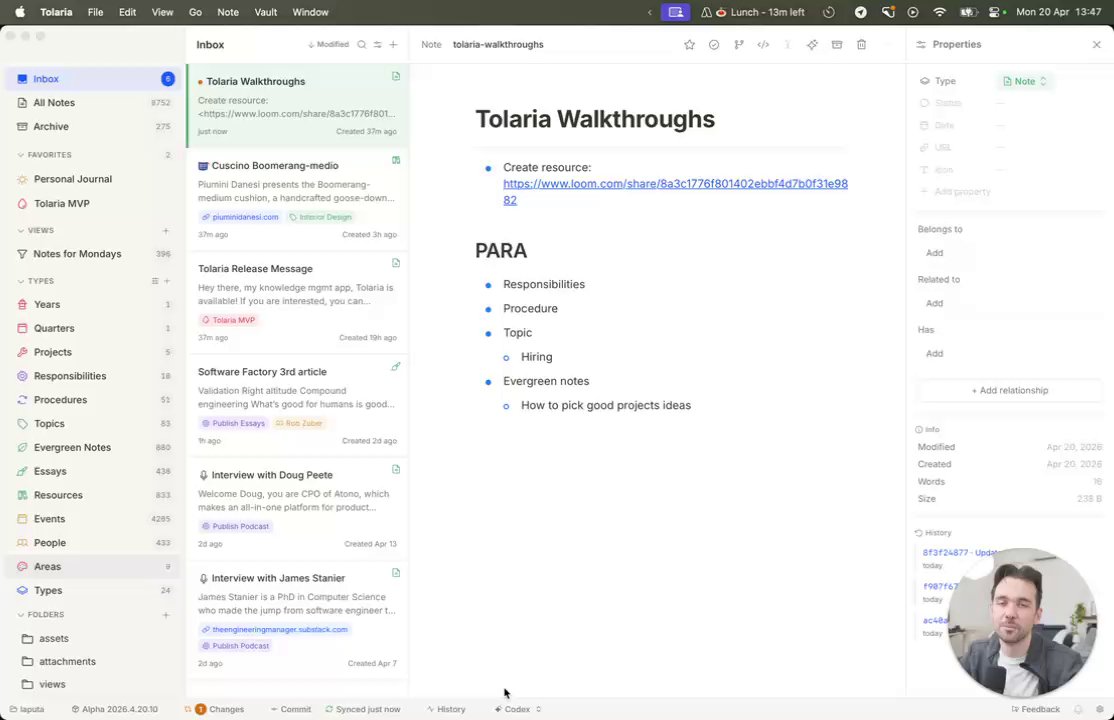Viewport: 1114px width, 720px height.
Task: Click Synced just now status
Action: click(x=362, y=709)
